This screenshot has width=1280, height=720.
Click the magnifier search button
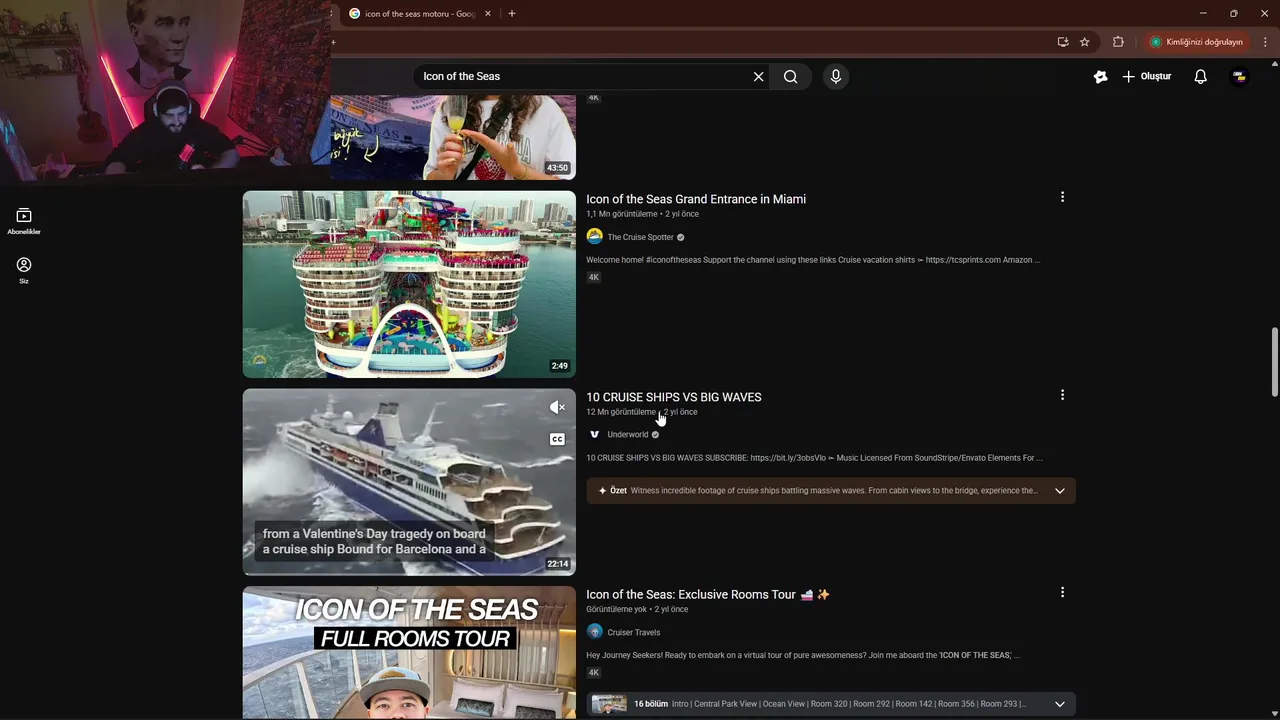[x=791, y=76]
